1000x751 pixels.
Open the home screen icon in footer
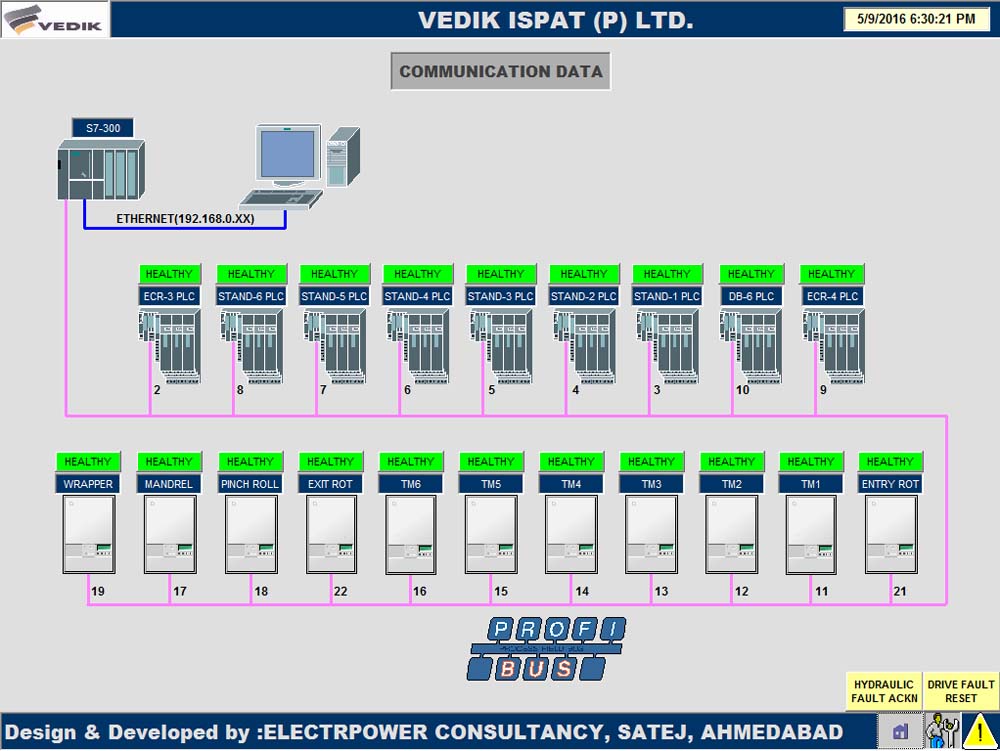click(900, 731)
